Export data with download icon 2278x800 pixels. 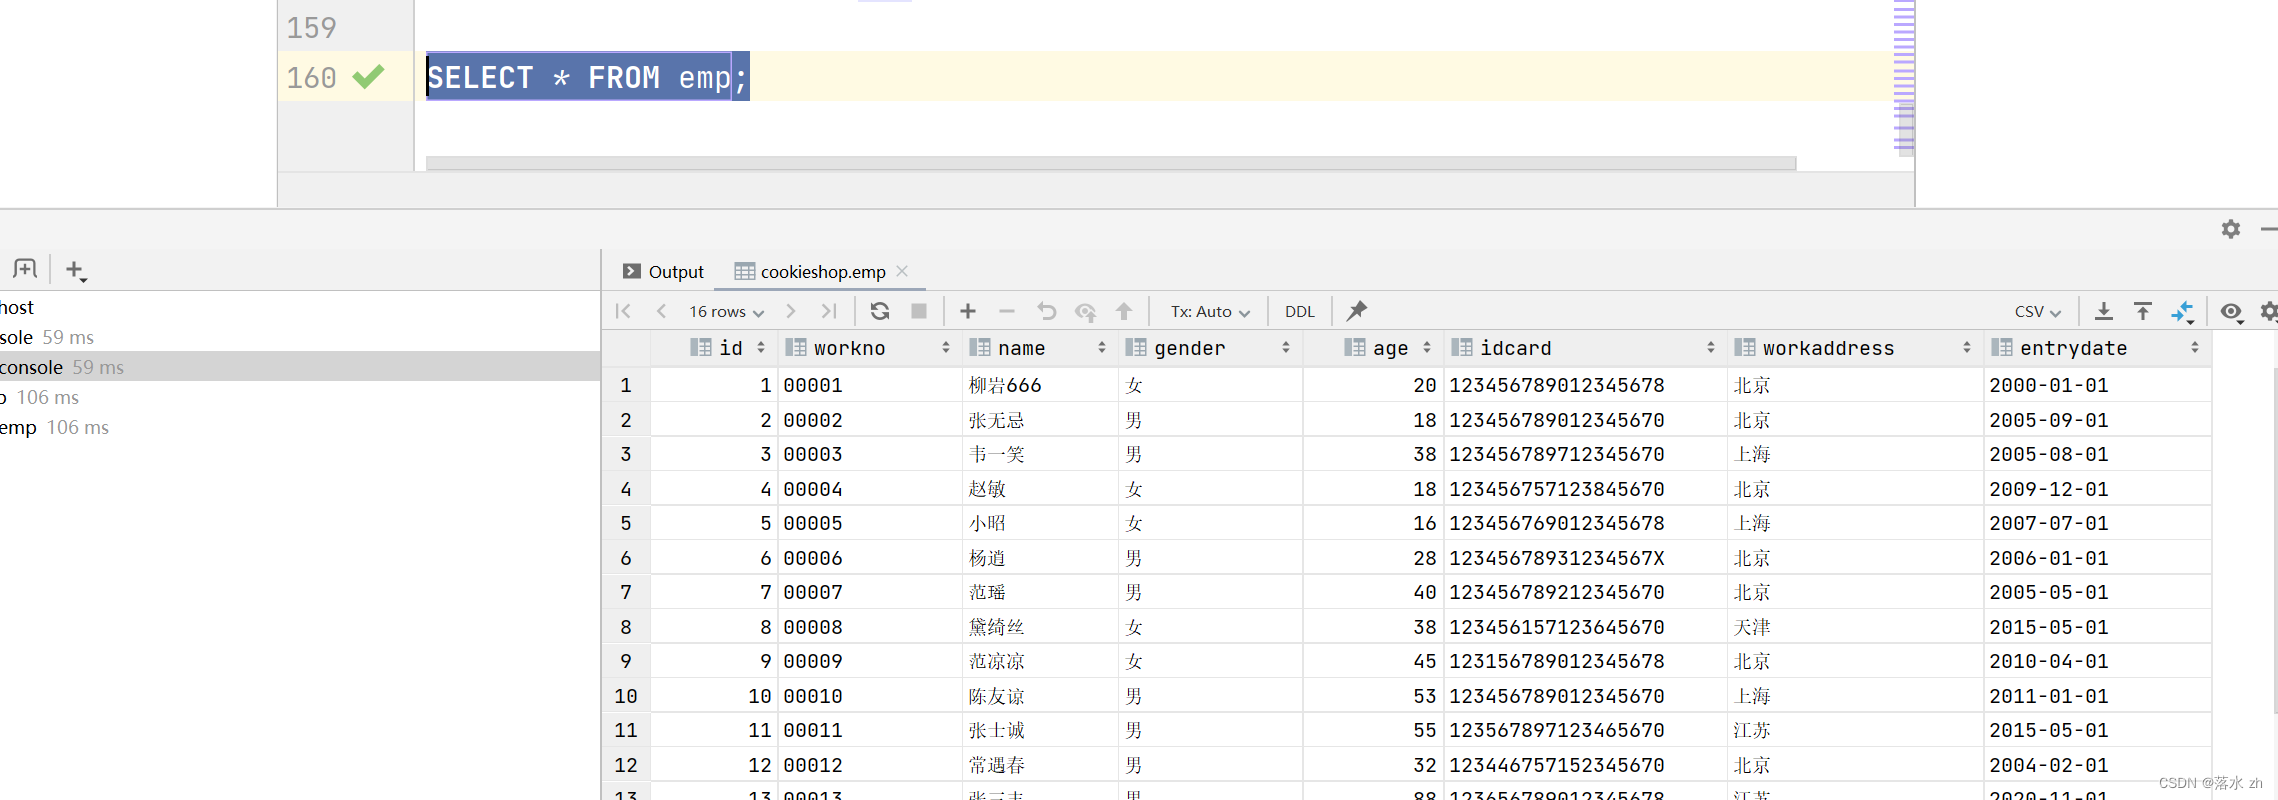tap(2104, 311)
